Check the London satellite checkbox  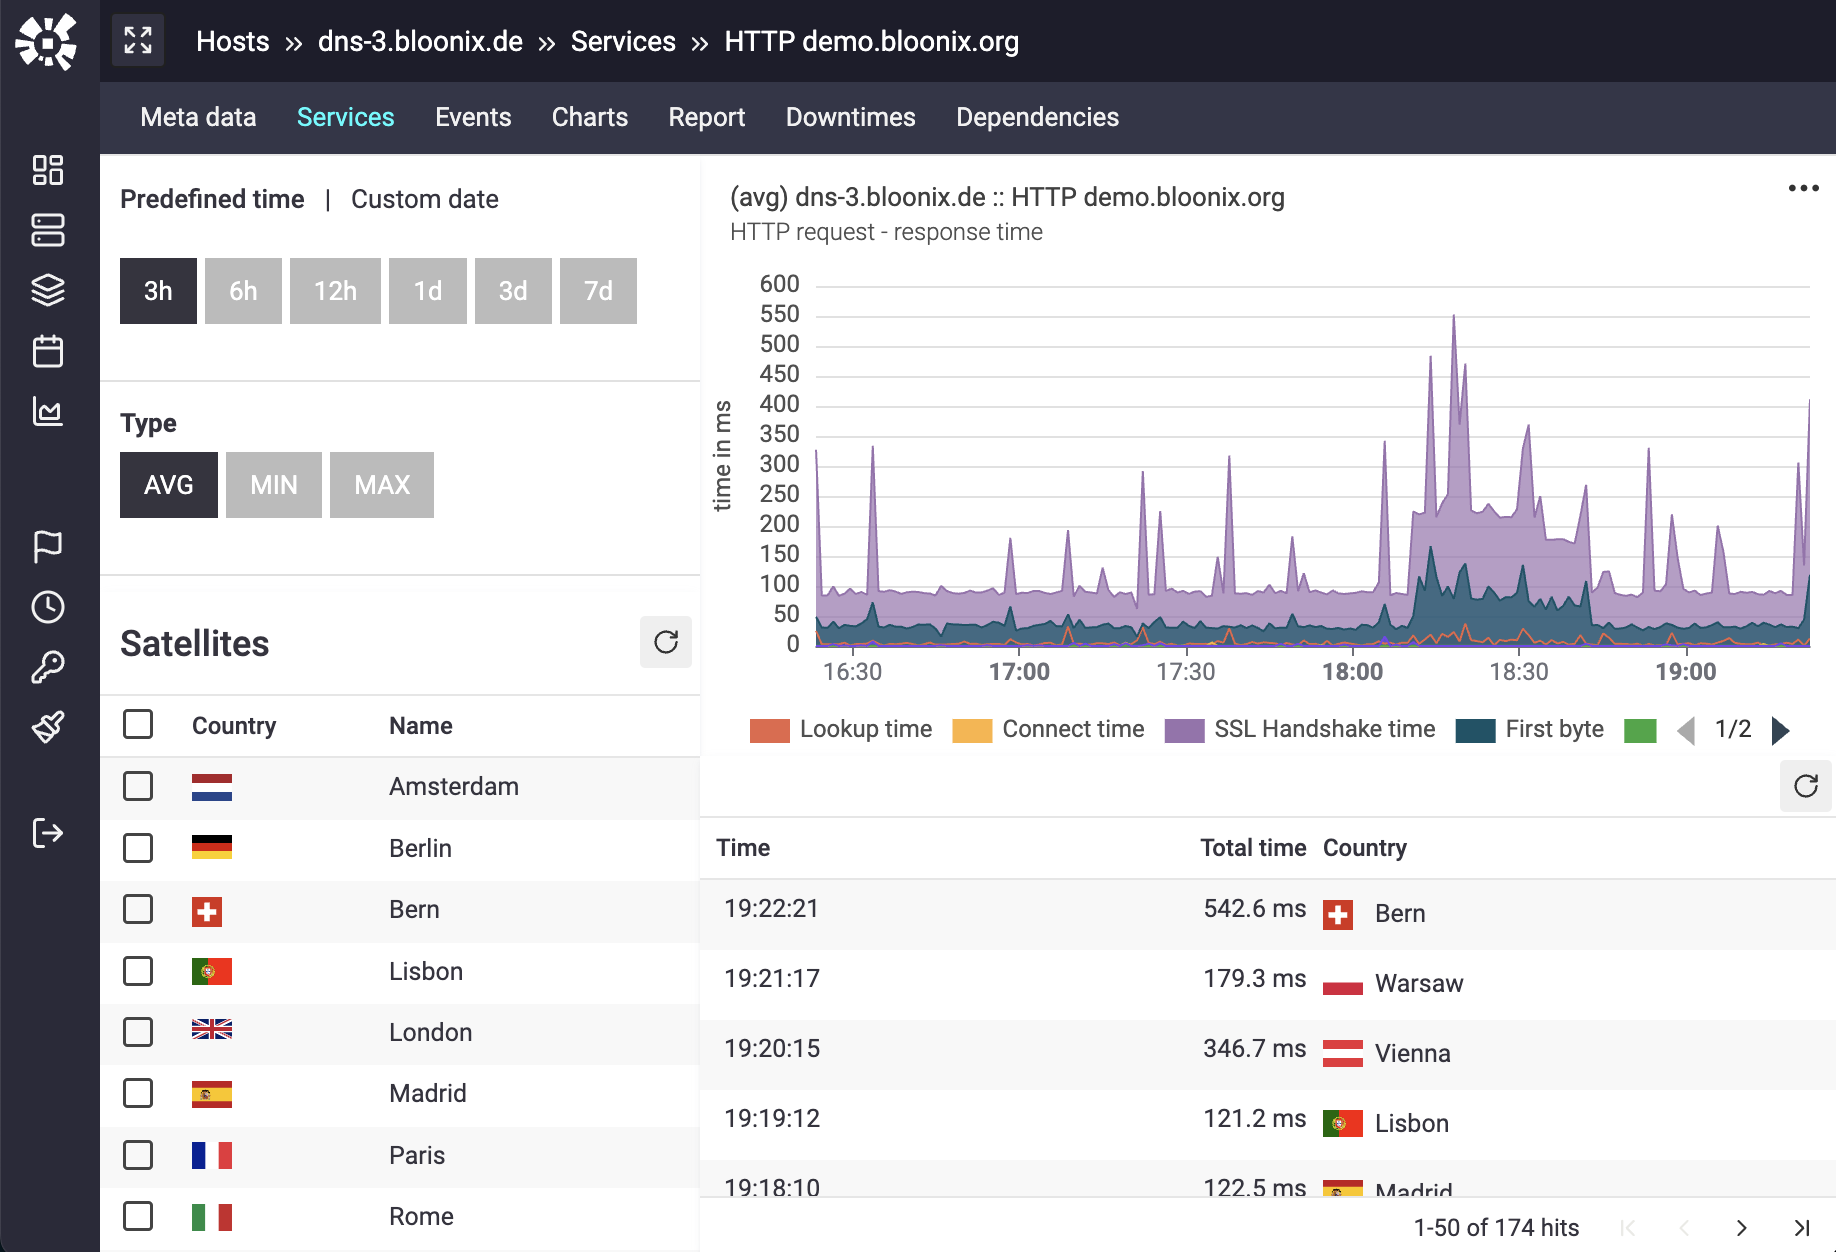tap(138, 1032)
